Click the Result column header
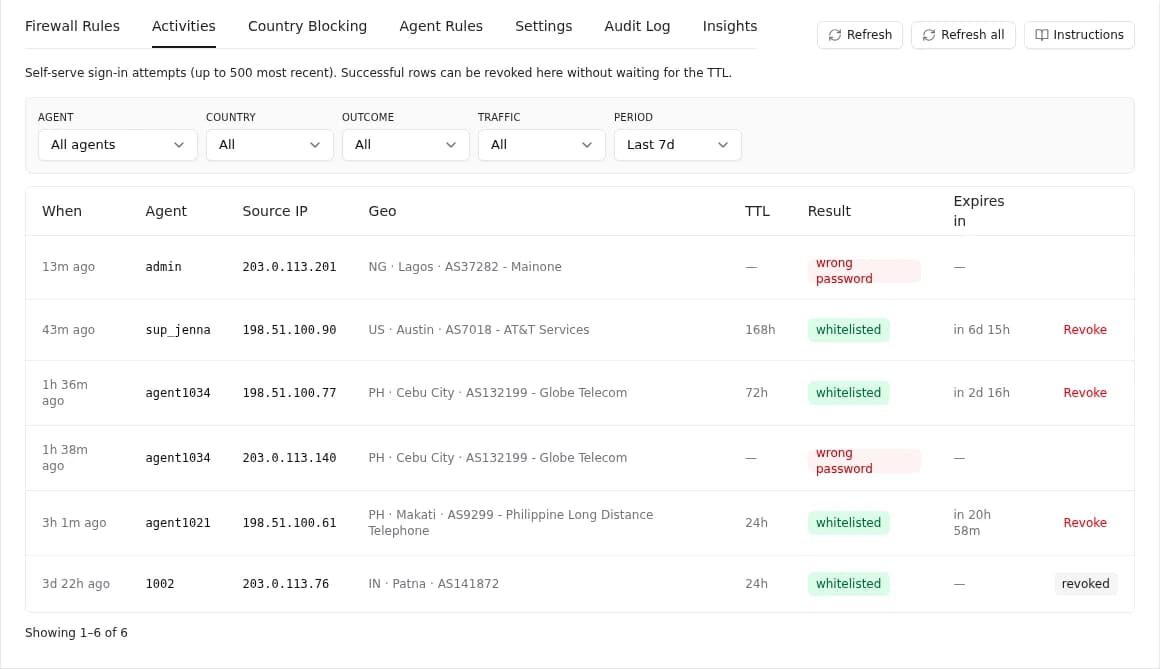This screenshot has height=669, width=1160. [x=829, y=211]
